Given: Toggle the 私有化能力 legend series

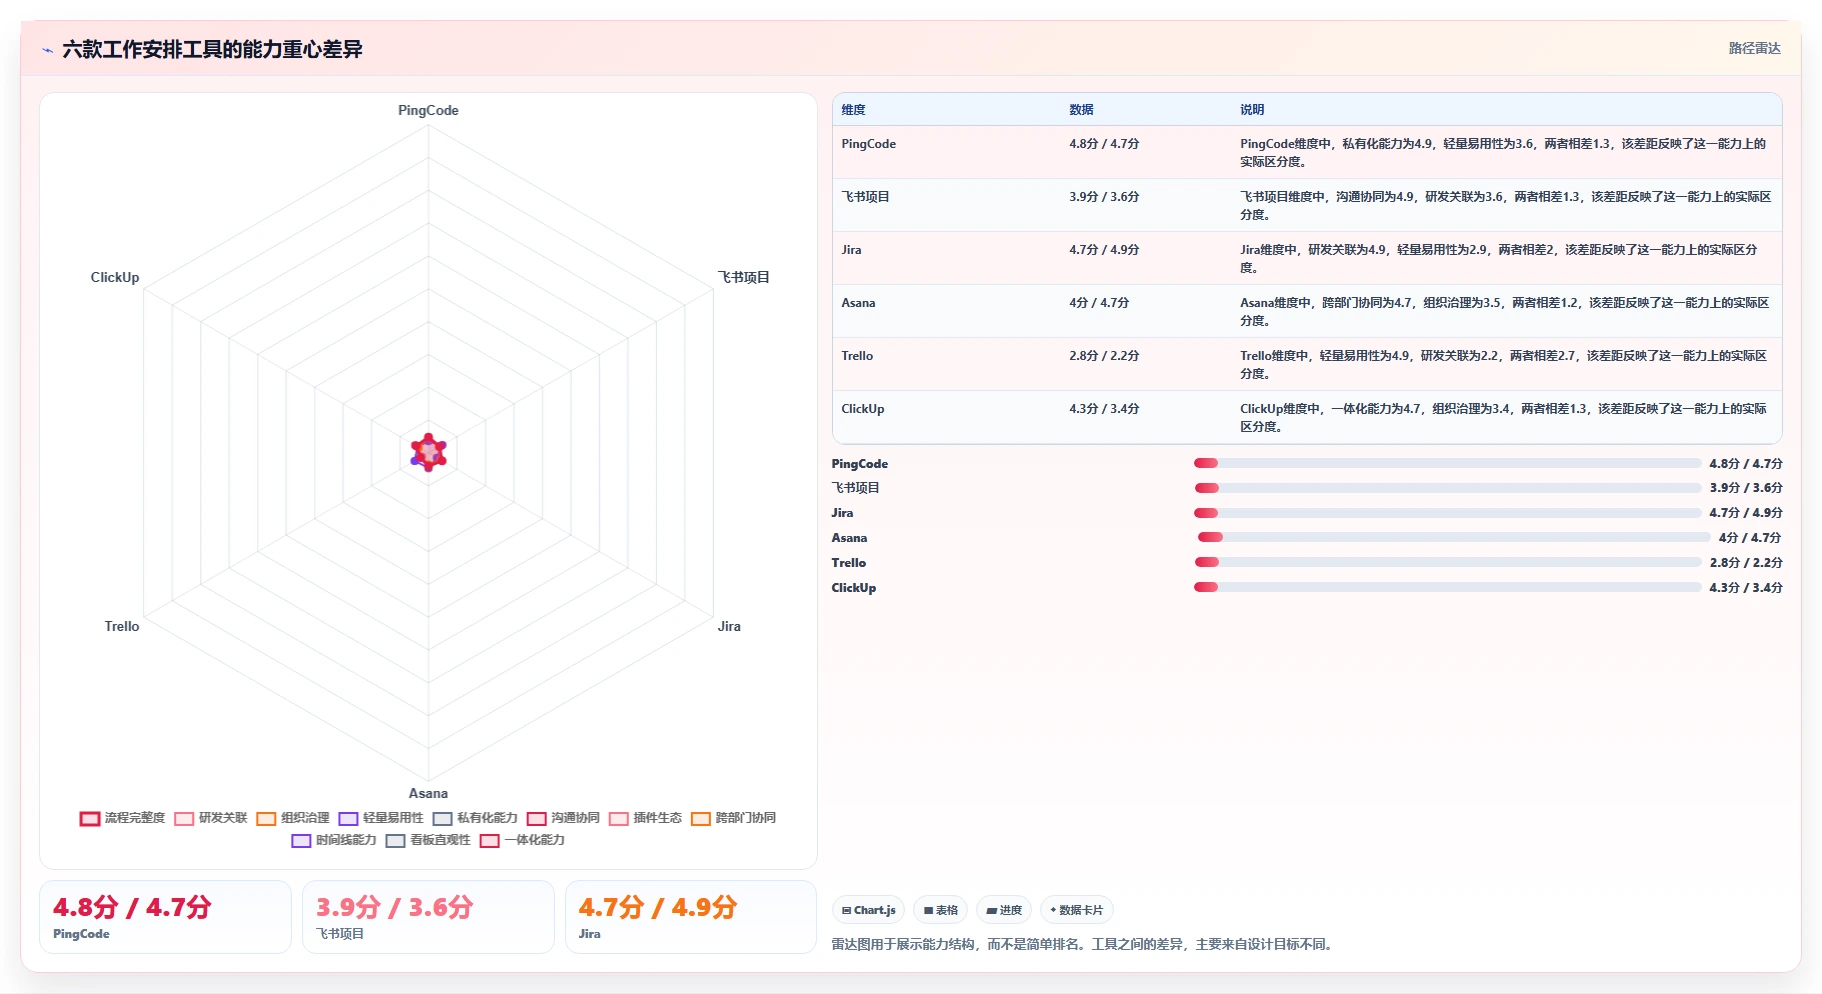Looking at the screenshot, I should click(475, 818).
